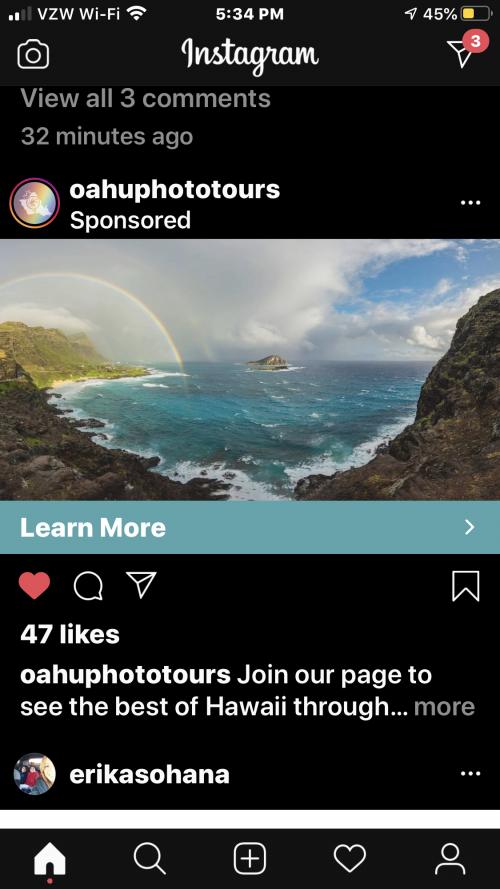Open the Activity heart tab

tap(350, 859)
